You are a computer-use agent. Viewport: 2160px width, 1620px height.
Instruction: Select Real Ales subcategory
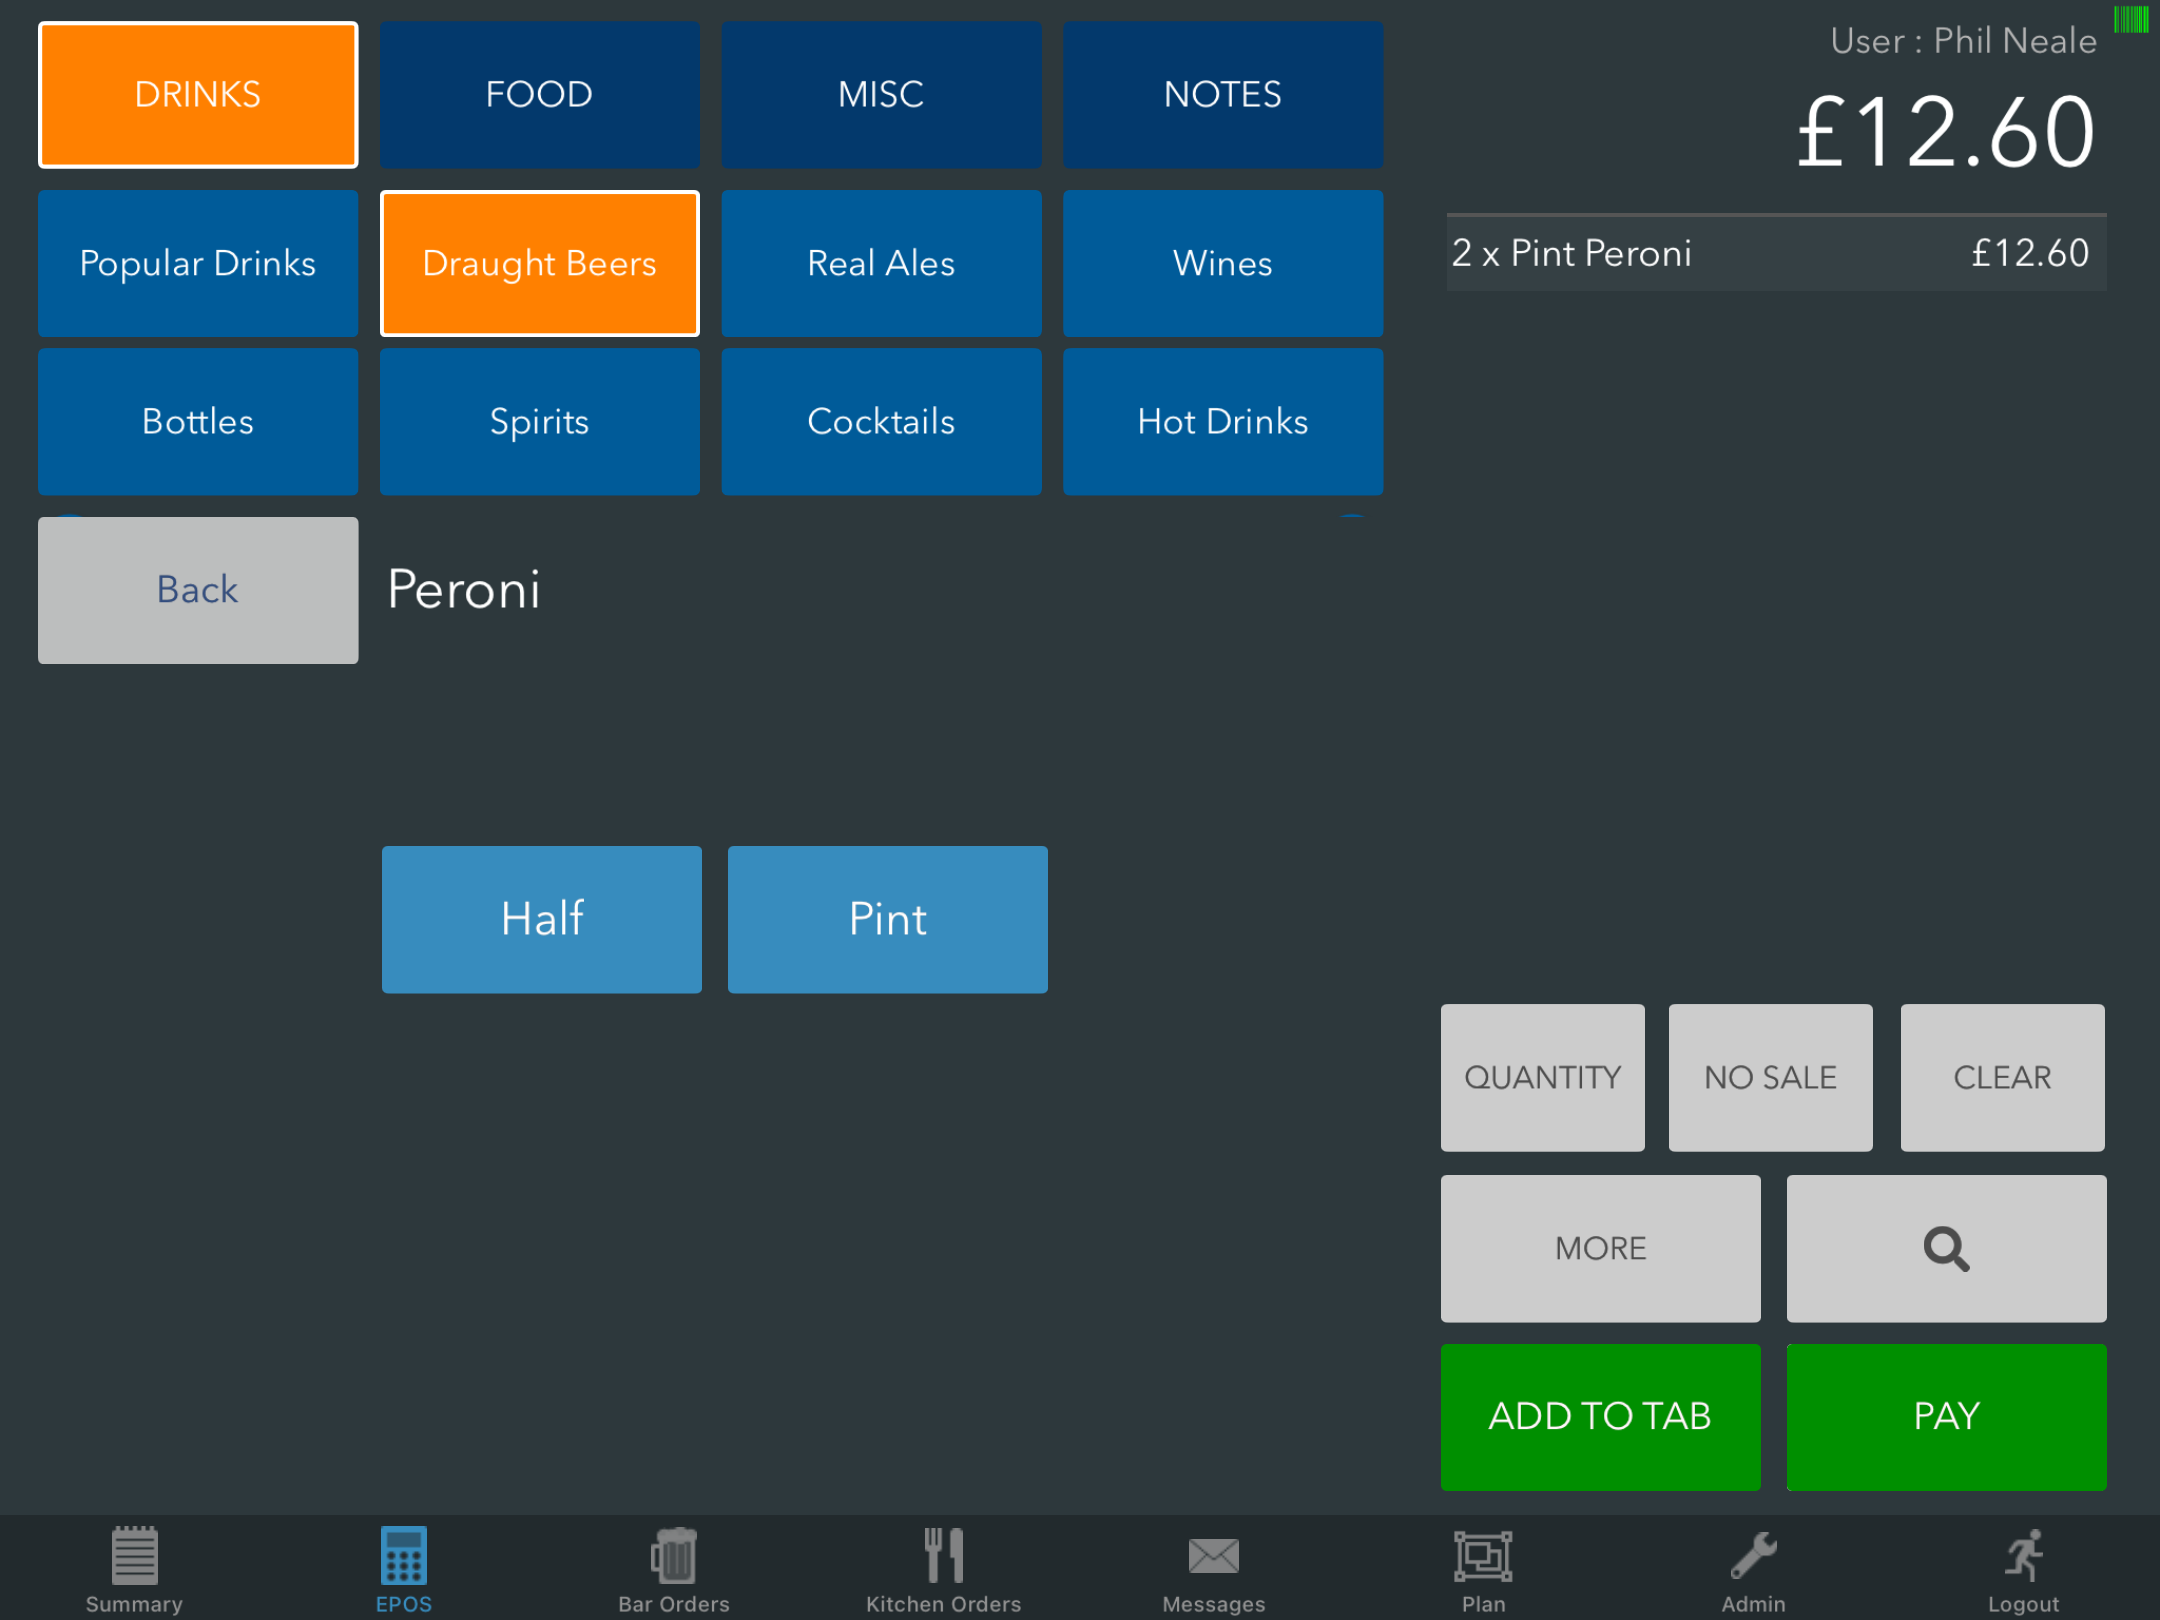[x=881, y=263]
